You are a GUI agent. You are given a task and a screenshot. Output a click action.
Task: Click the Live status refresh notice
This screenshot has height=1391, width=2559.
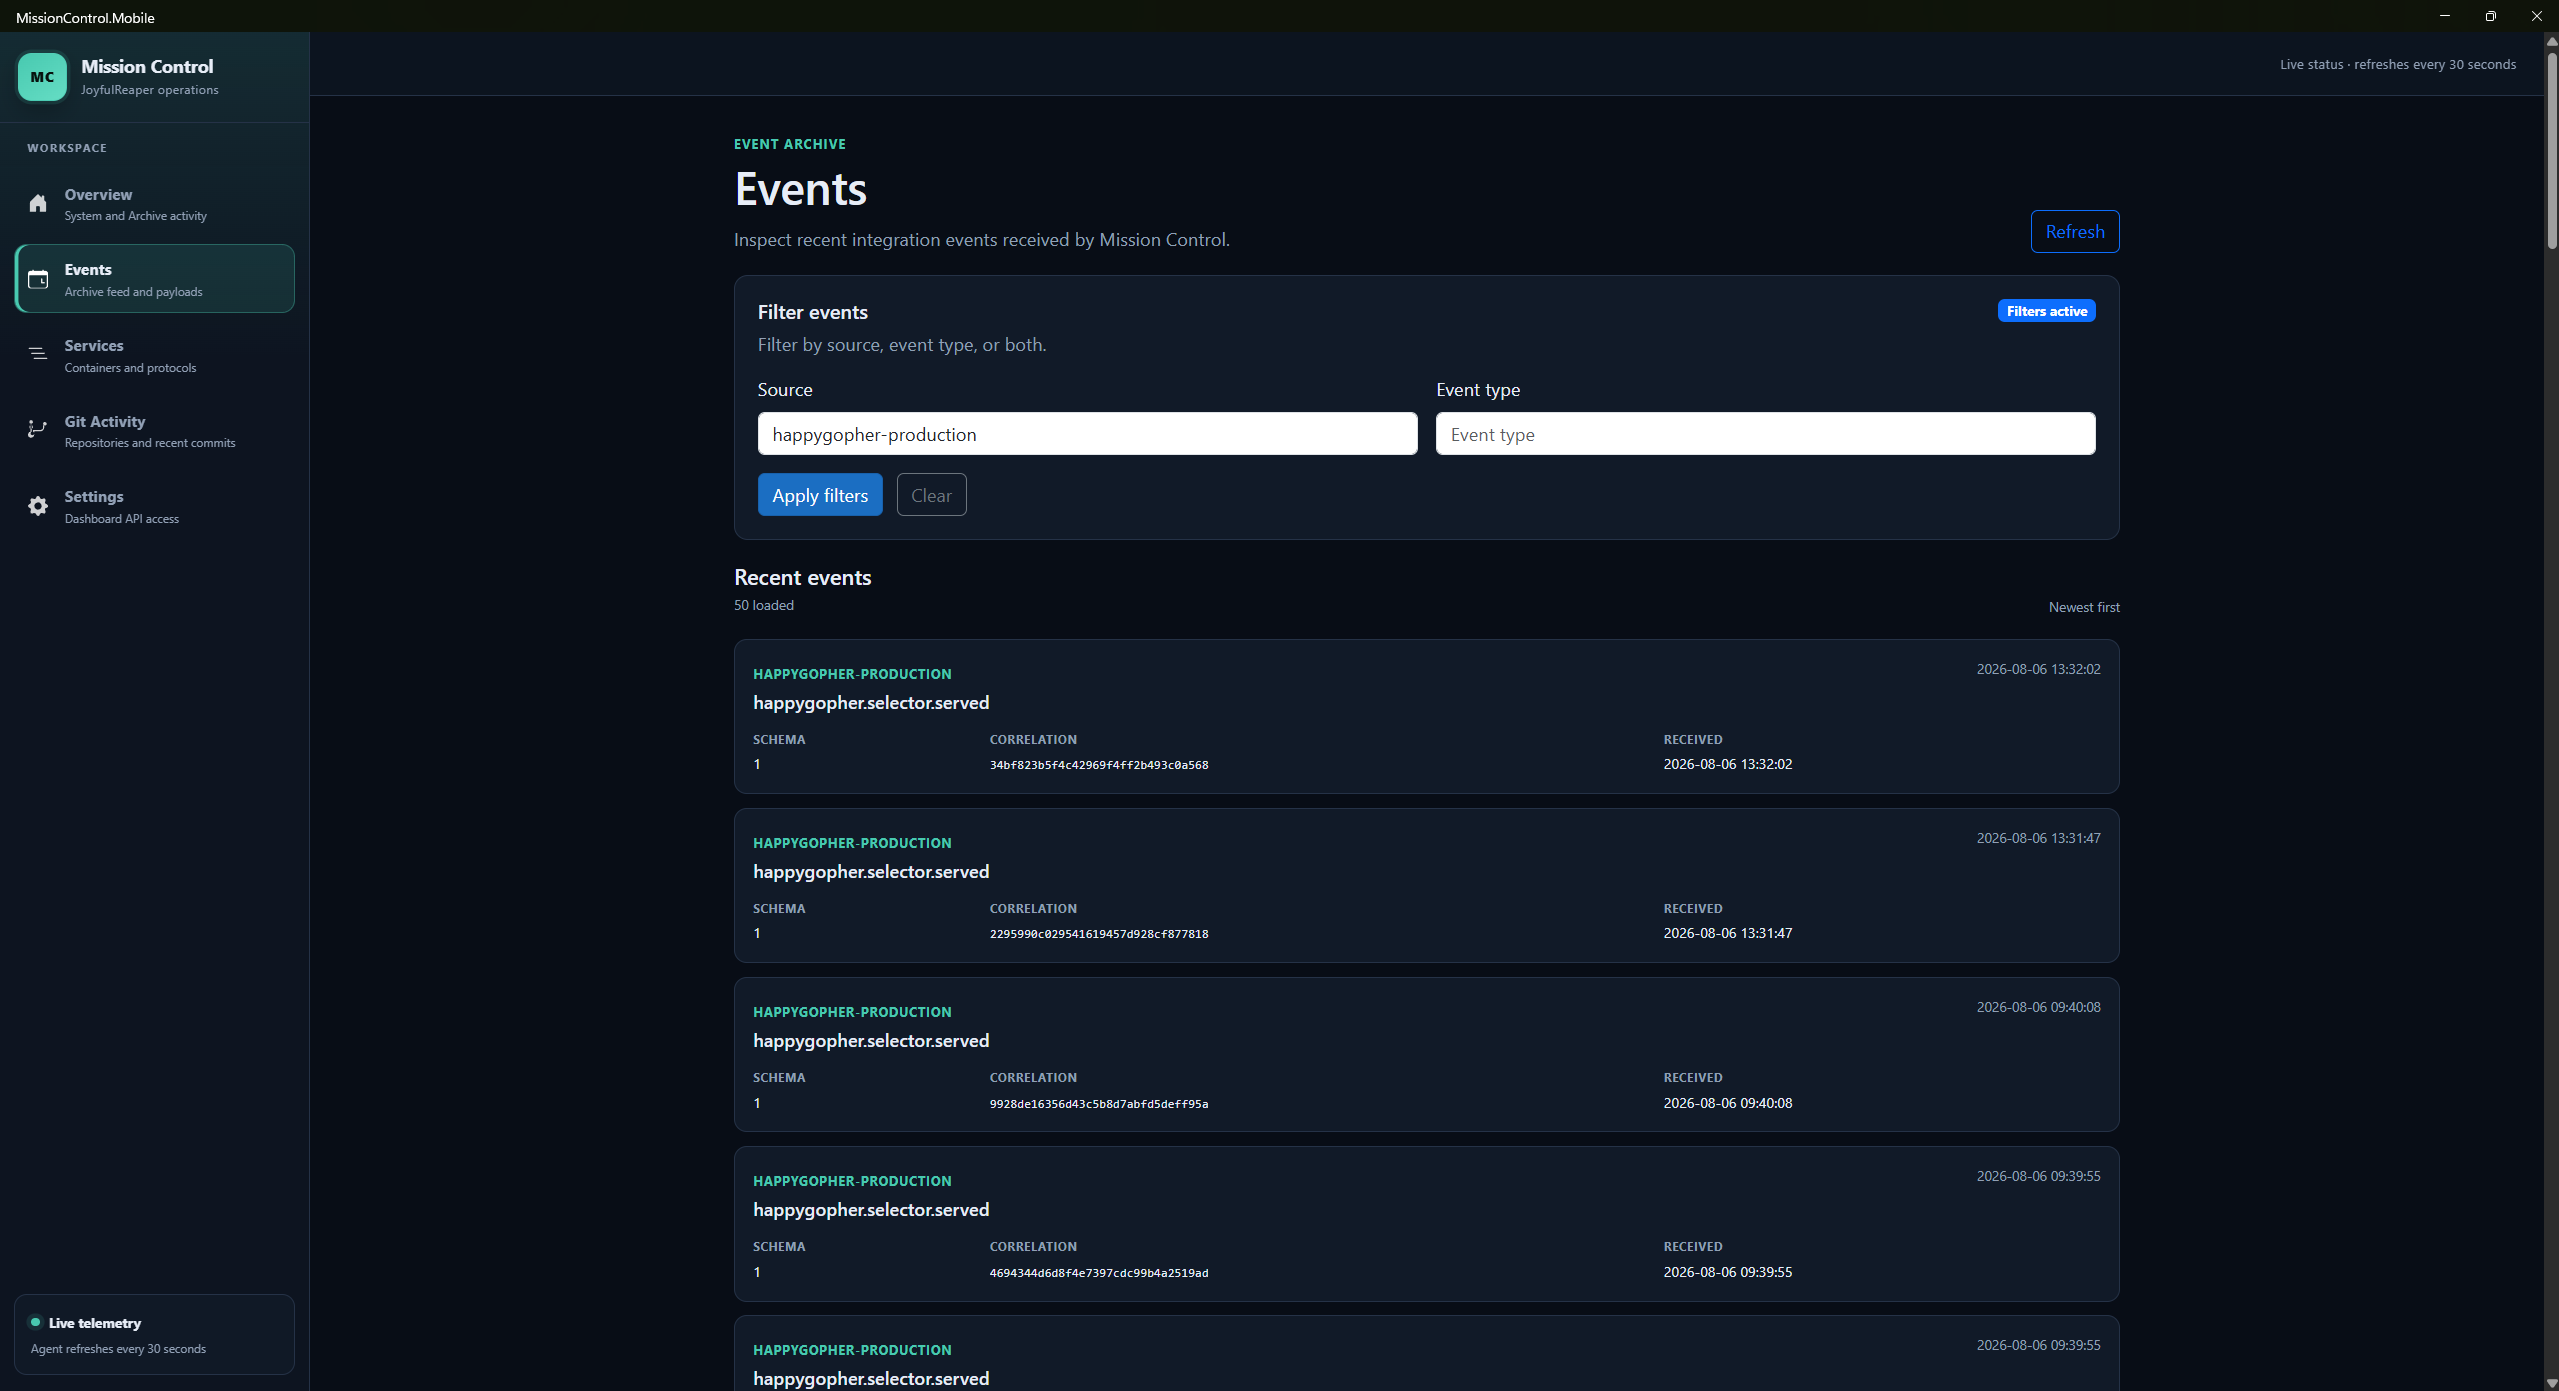(x=2397, y=64)
